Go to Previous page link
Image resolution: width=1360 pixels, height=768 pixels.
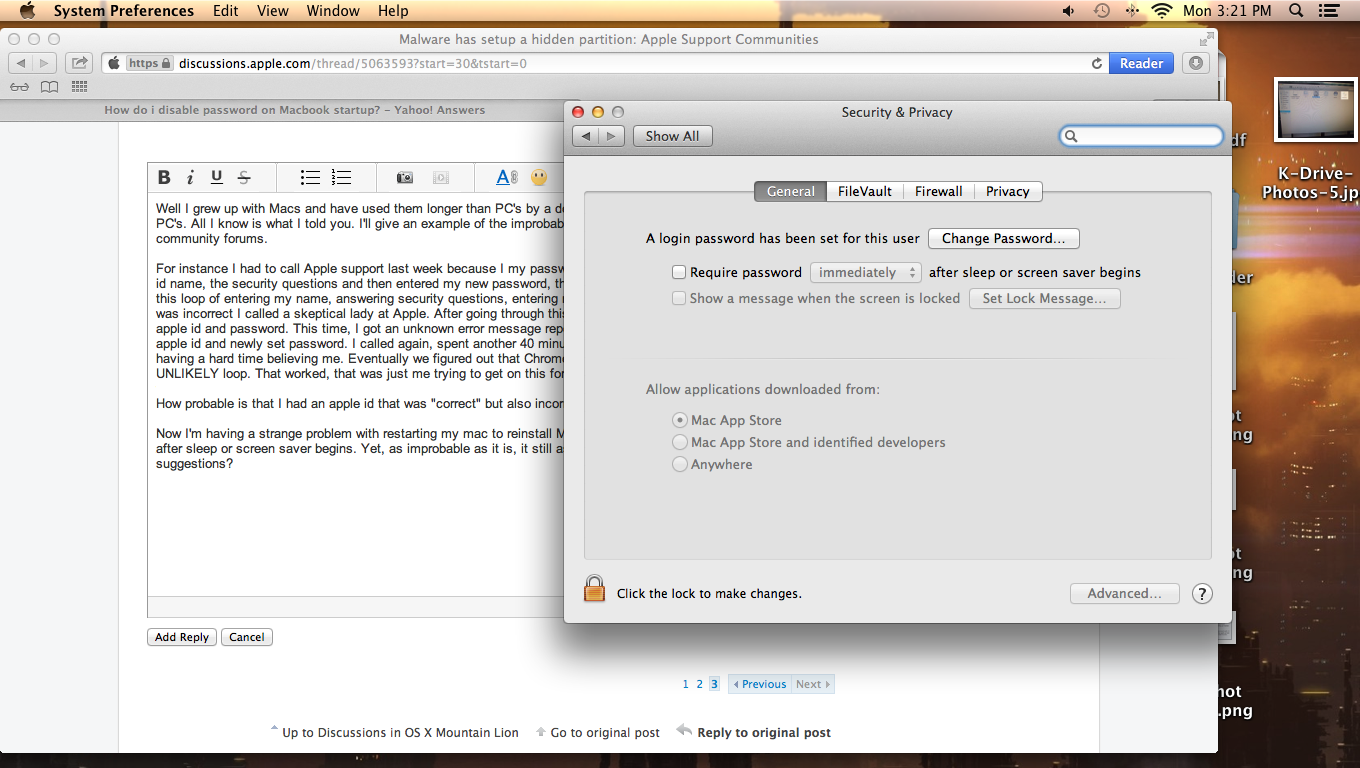coord(759,684)
